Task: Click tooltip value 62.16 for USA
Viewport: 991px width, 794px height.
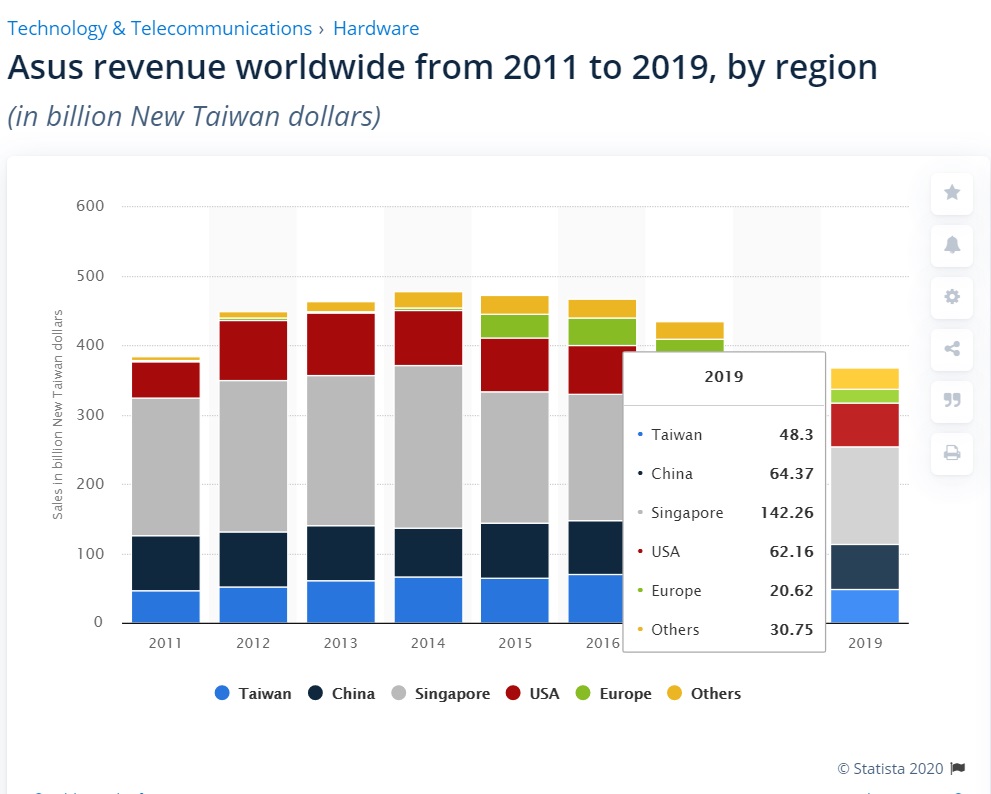Action: coord(791,552)
